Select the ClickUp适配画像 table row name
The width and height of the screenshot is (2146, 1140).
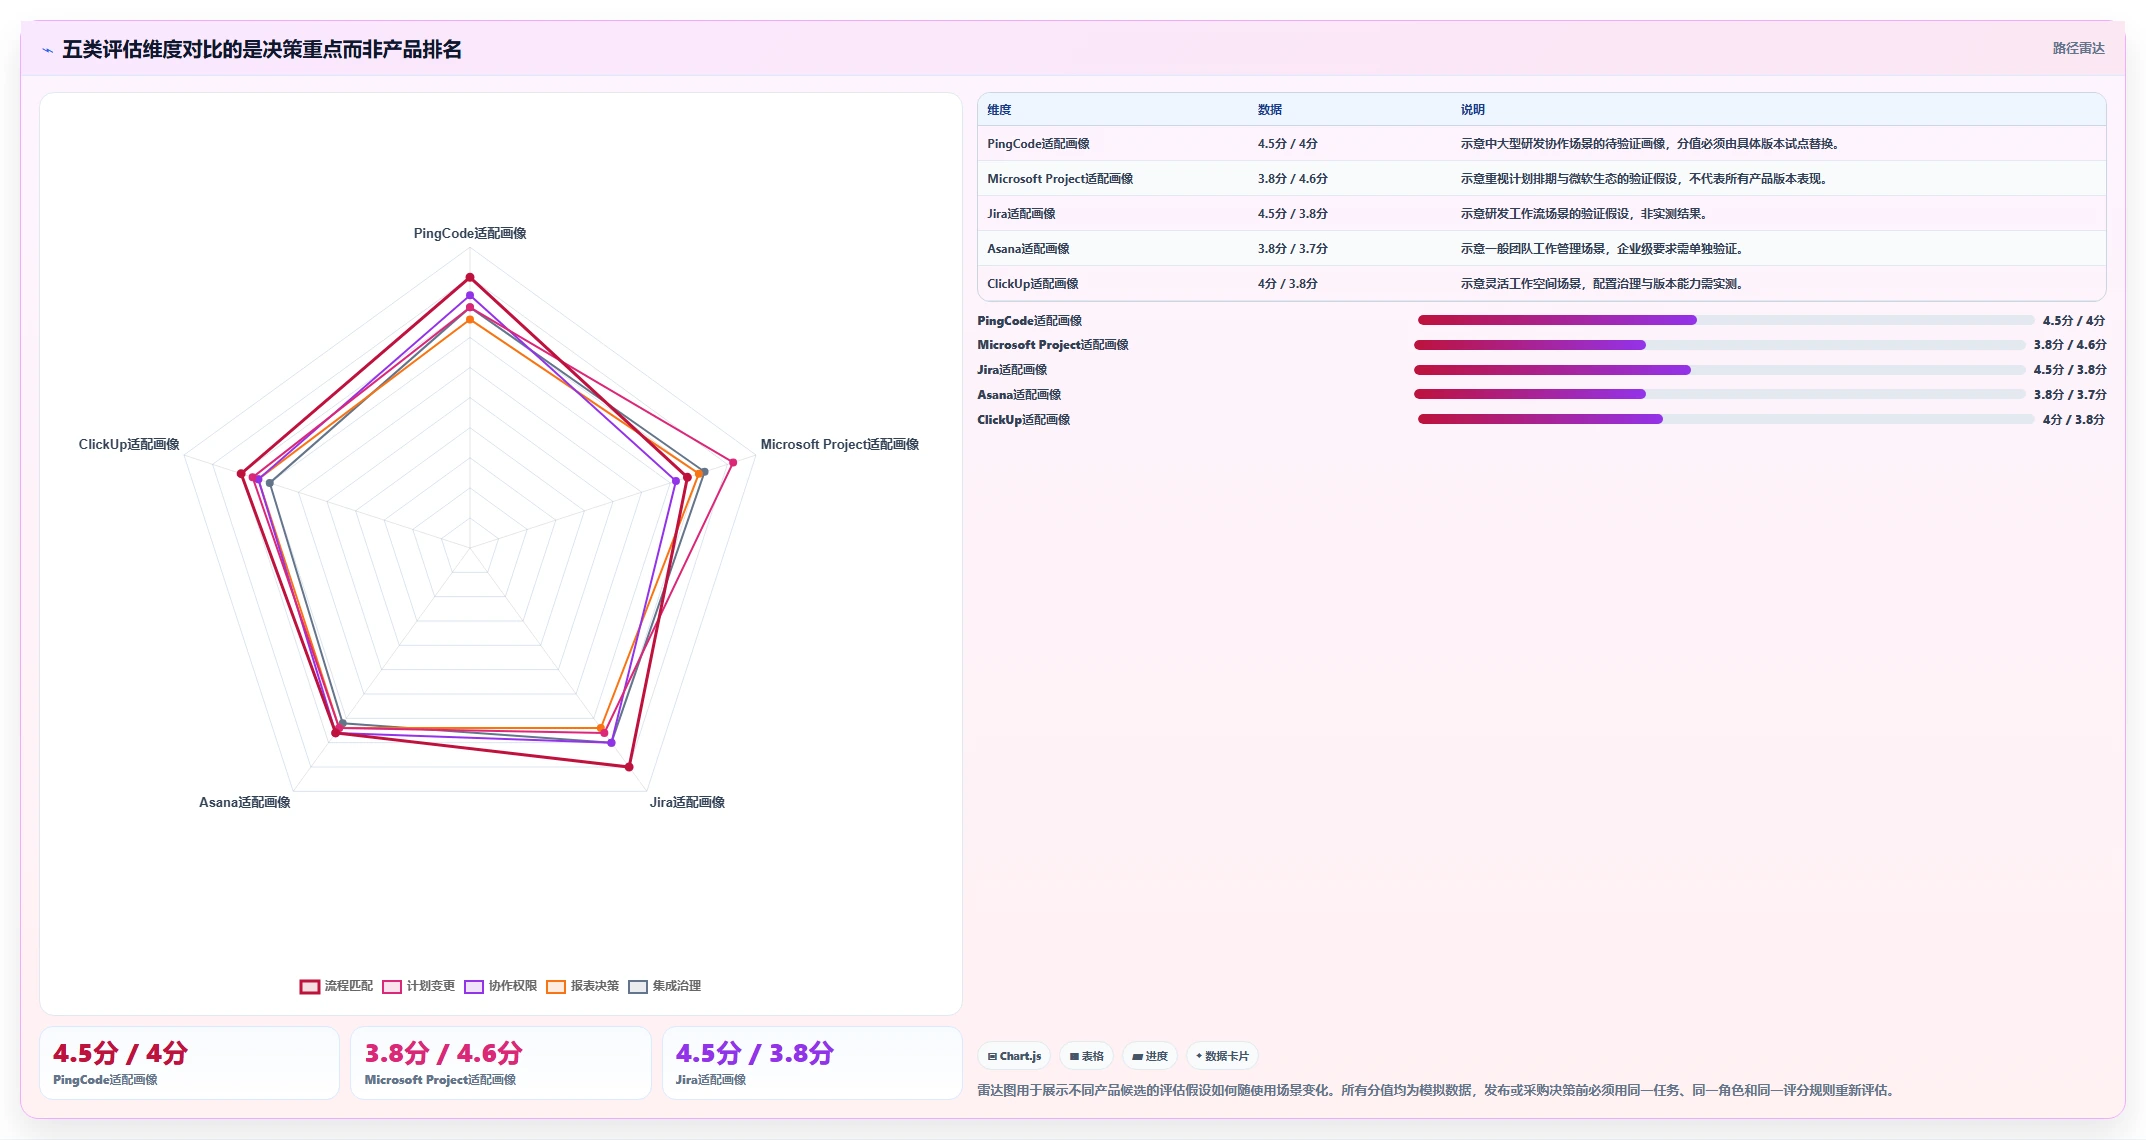pos(1032,284)
